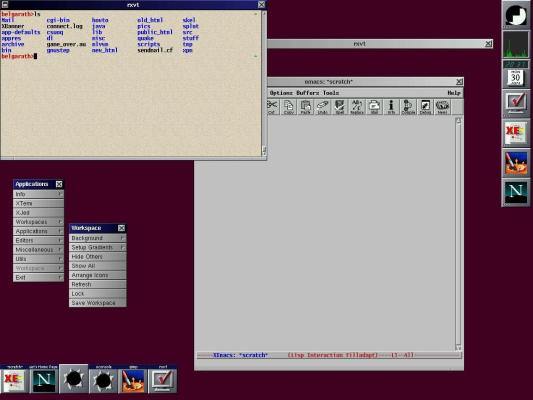Image resolution: width=533 pixels, height=400 pixels.
Task: Launch XJed from the Applications menu
Action: click(38, 213)
